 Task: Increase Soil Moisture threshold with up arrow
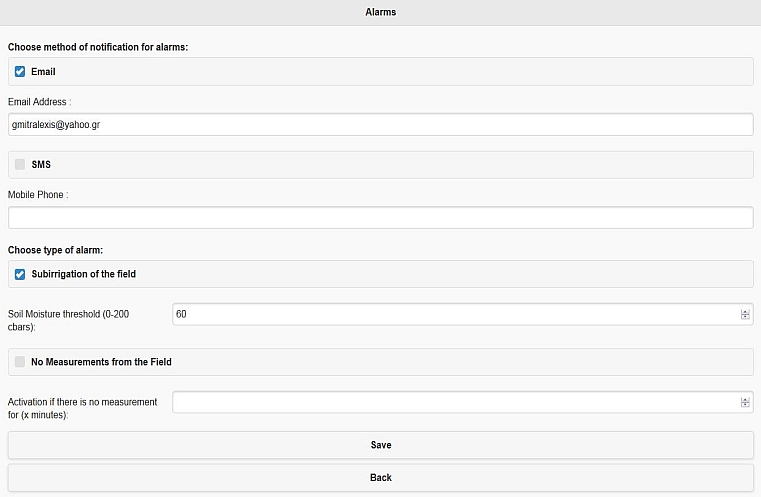coord(745,312)
